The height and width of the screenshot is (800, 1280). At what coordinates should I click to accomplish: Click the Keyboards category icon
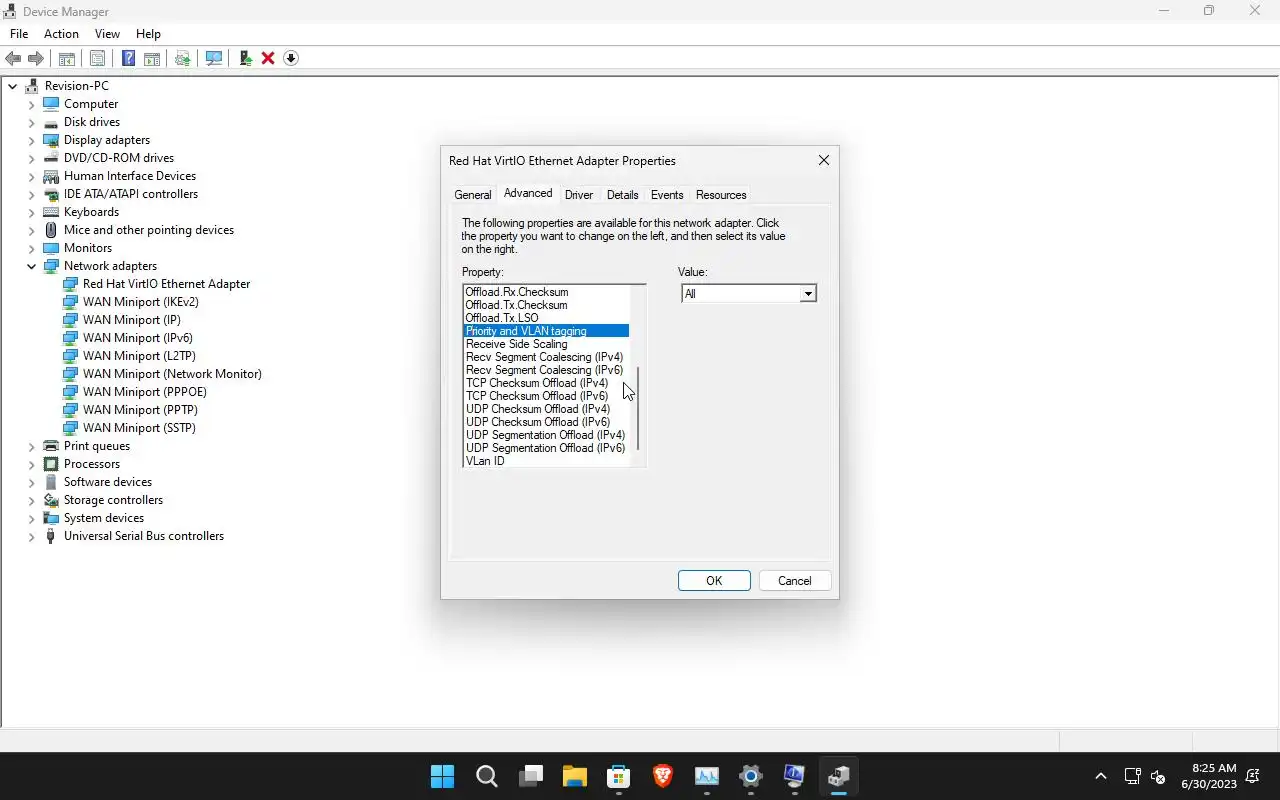(x=51, y=212)
